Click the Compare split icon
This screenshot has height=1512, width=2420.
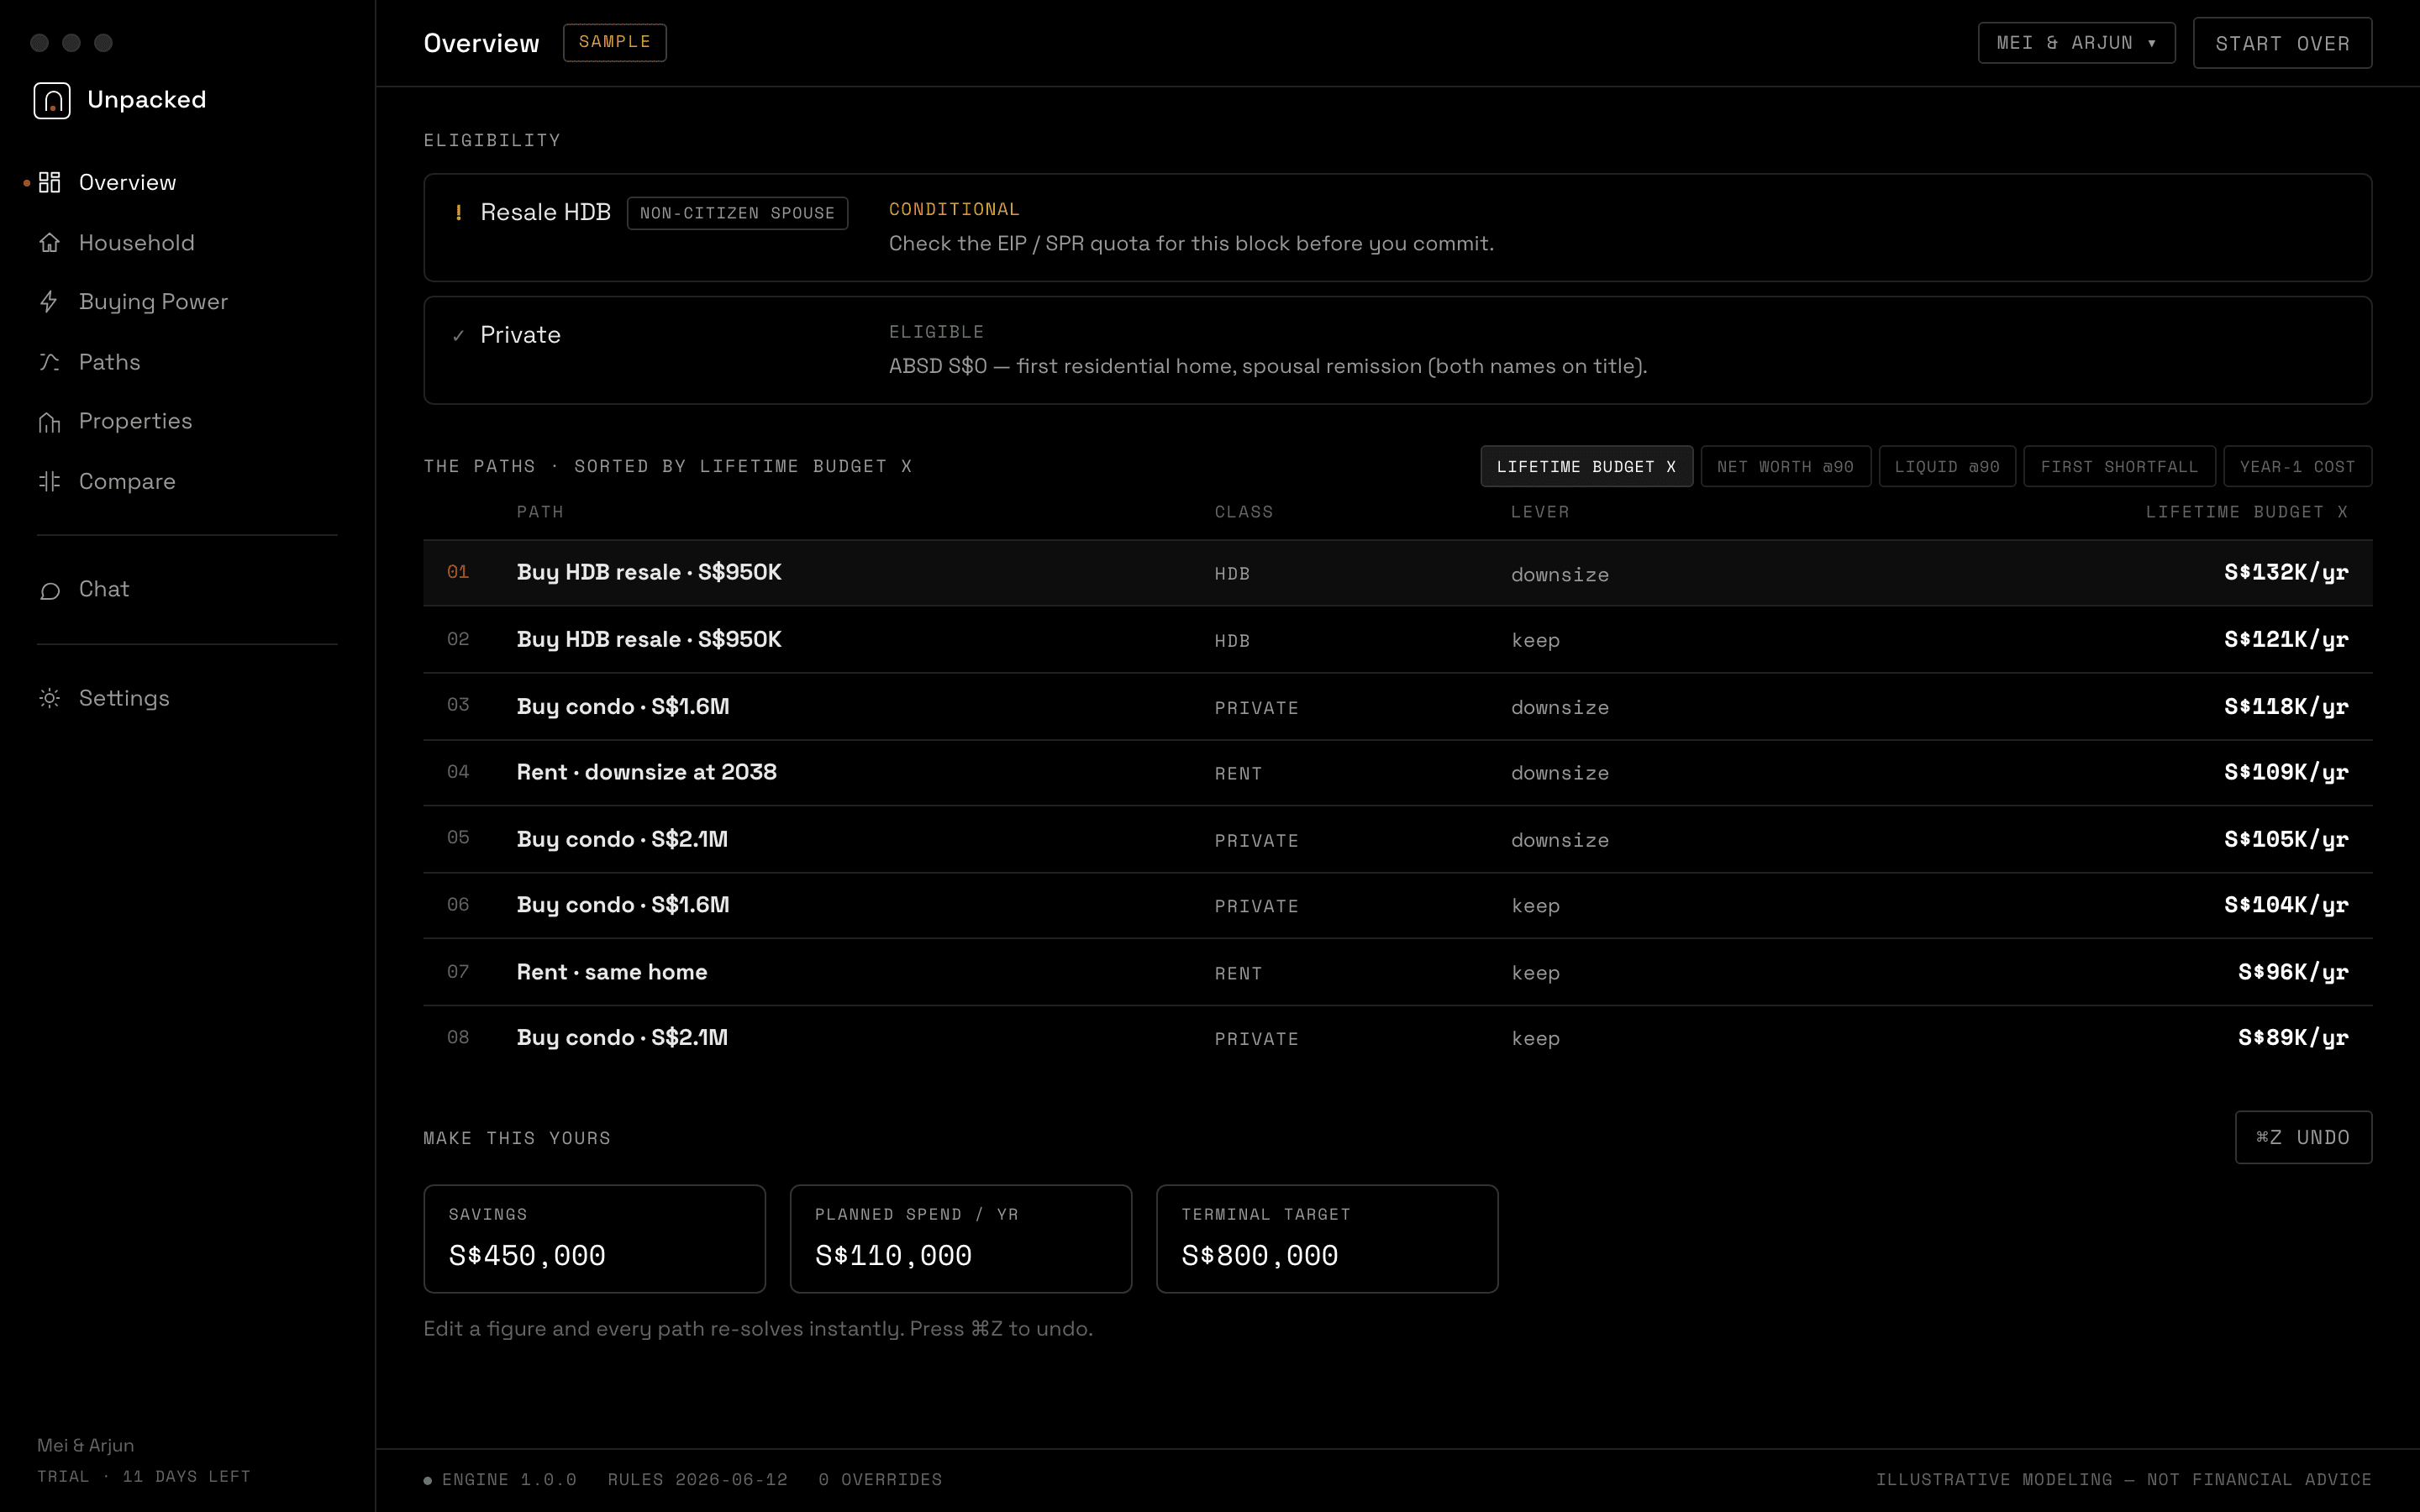point(50,481)
